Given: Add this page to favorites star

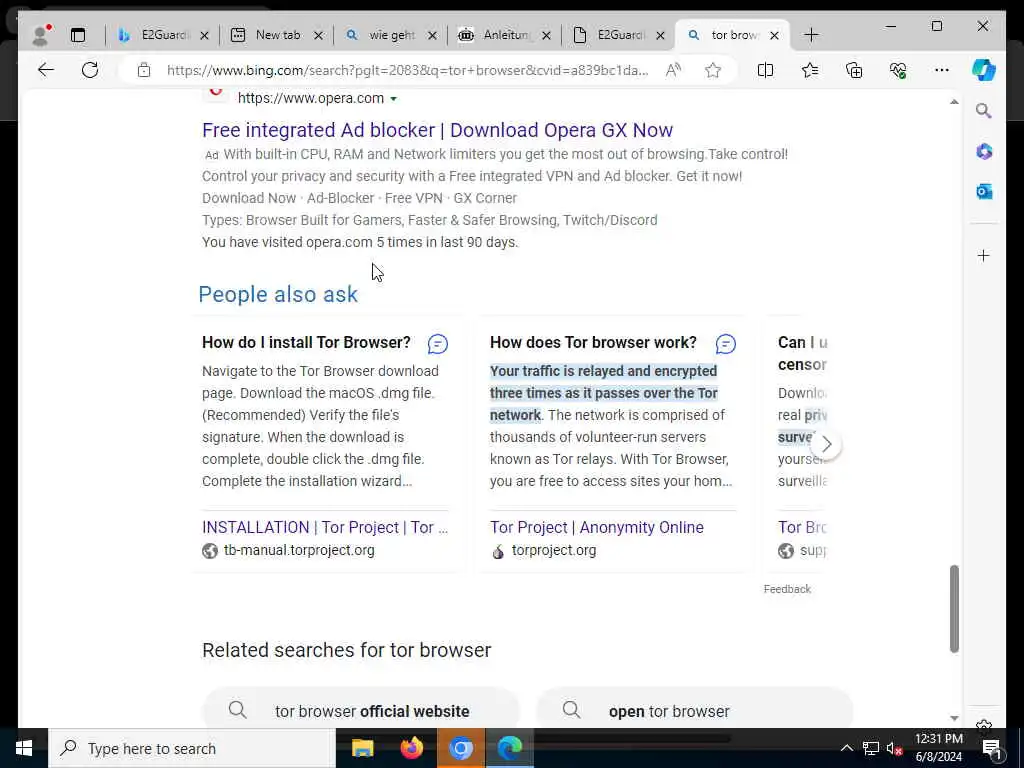Looking at the screenshot, I should pyautogui.click(x=713, y=70).
